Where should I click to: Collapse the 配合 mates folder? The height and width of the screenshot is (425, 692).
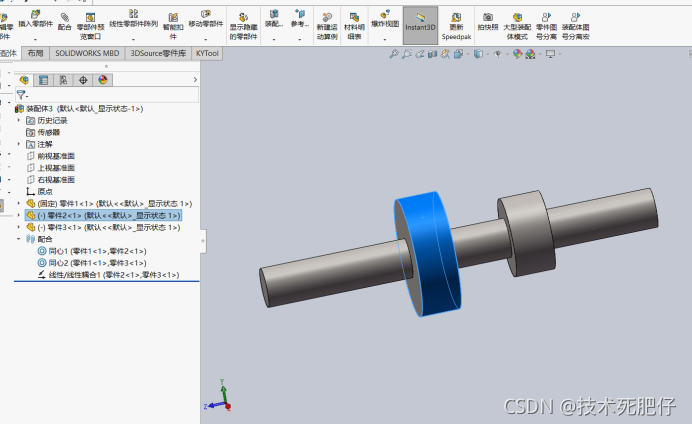coord(19,239)
